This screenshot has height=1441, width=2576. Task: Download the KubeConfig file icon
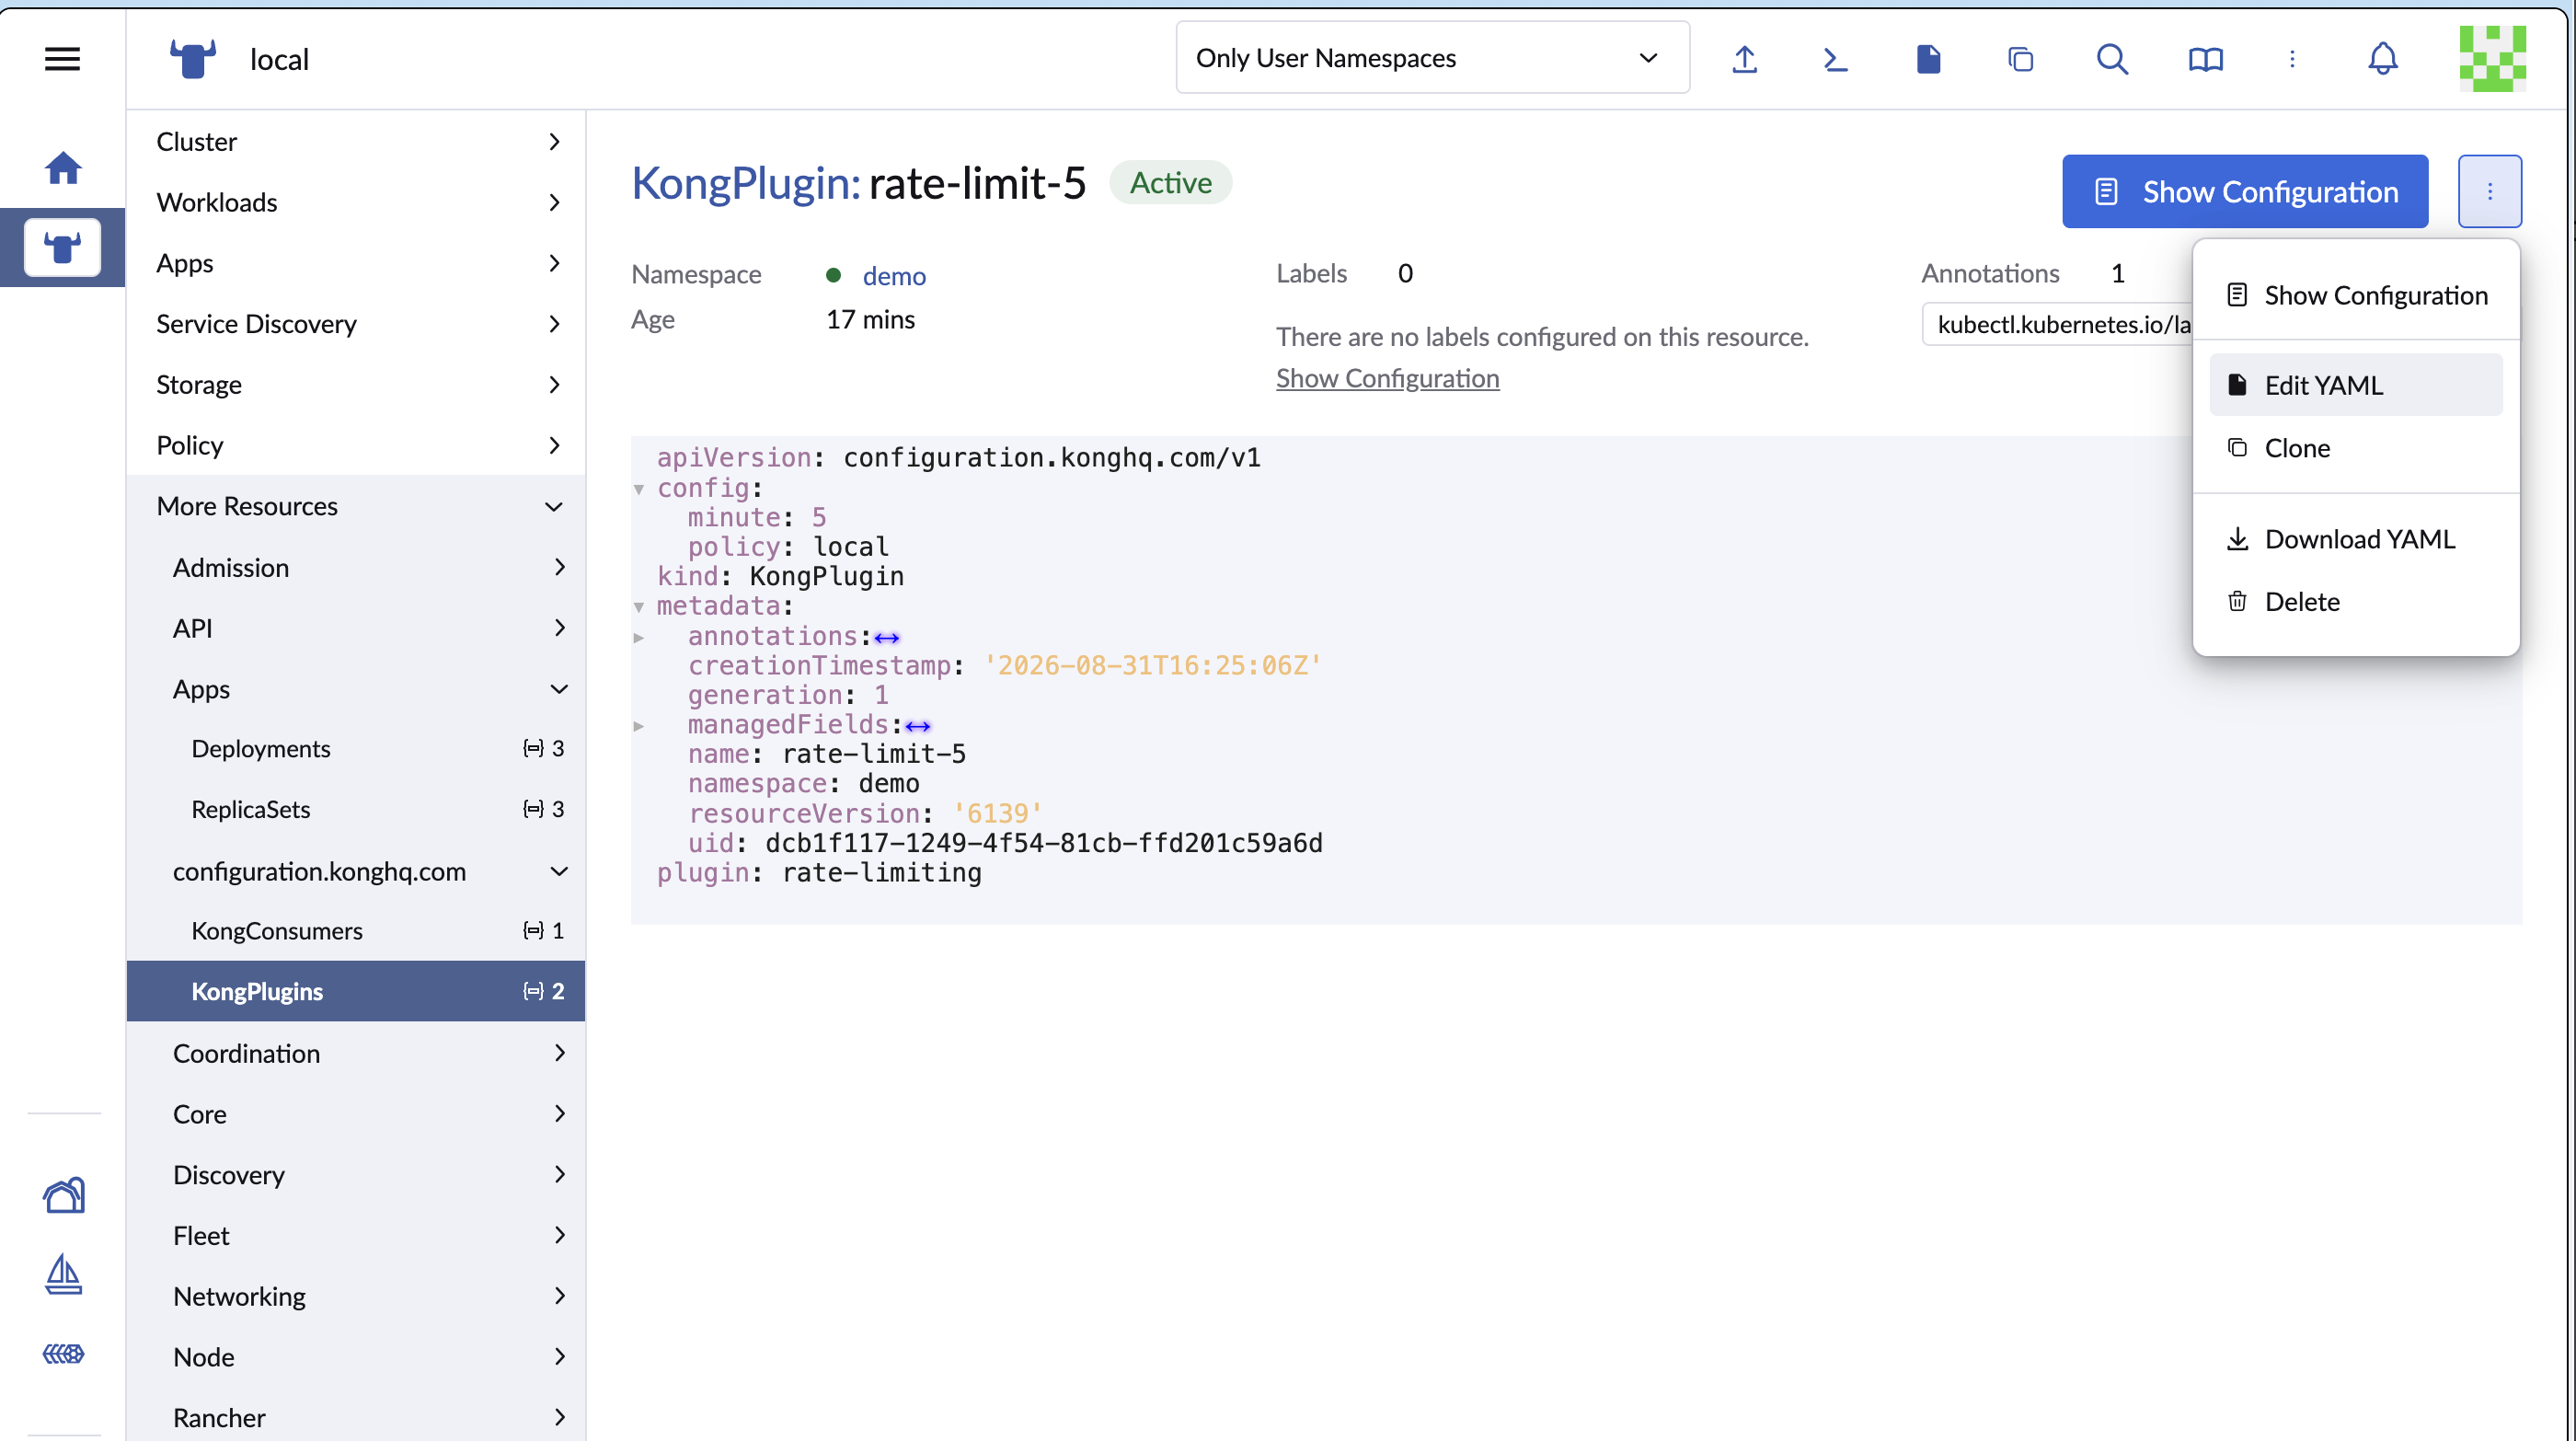tap(1928, 59)
